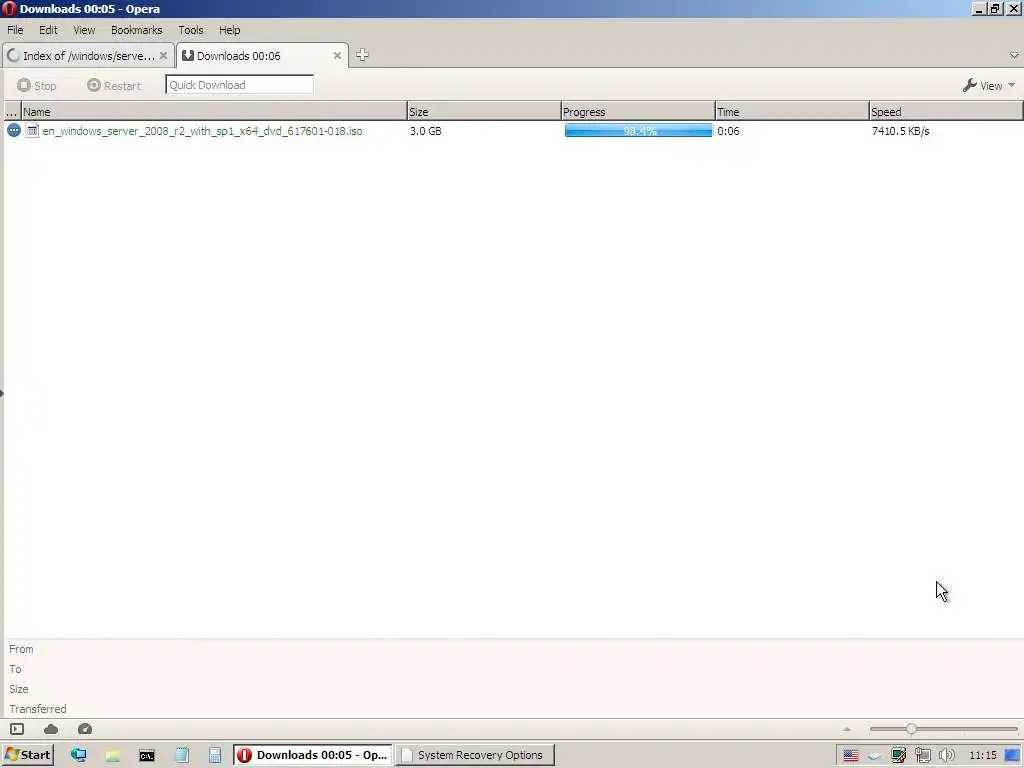Open the computer icon in taskbar quick launch
Screen dimensions: 1024x768
pyautogui.click(x=78, y=755)
